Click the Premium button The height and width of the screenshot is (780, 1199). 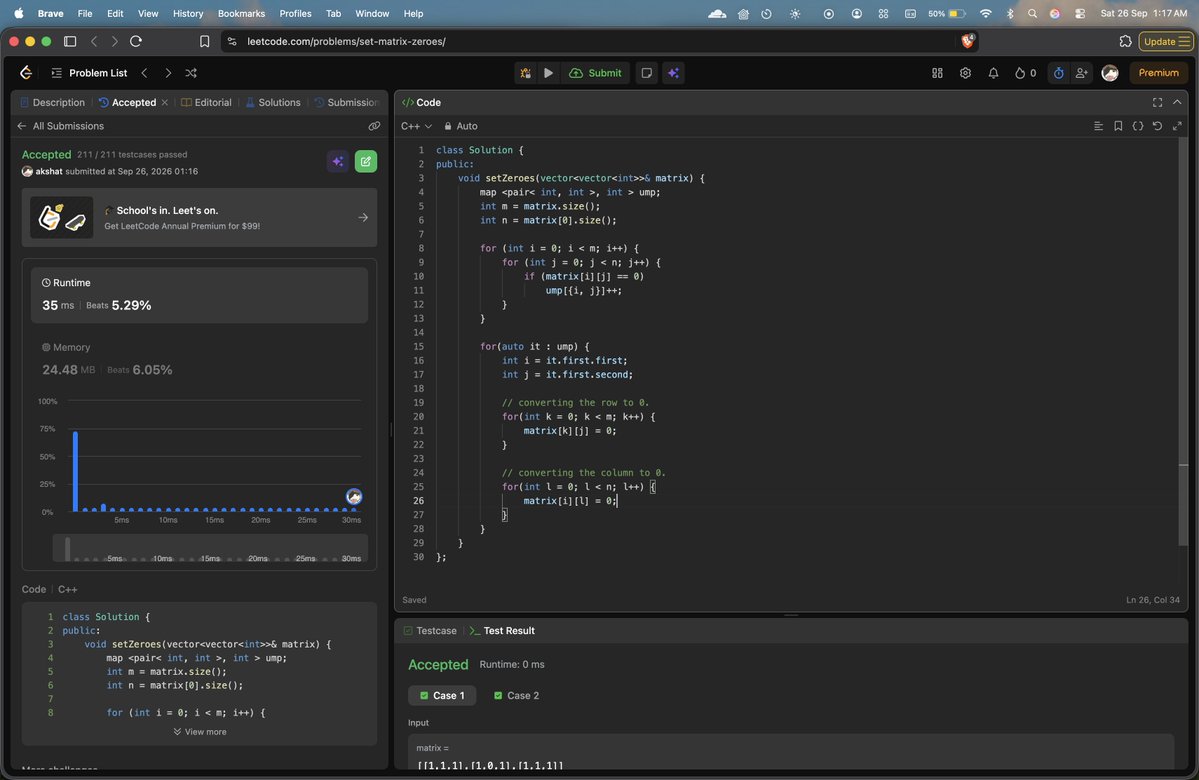click(x=1158, y=73)
